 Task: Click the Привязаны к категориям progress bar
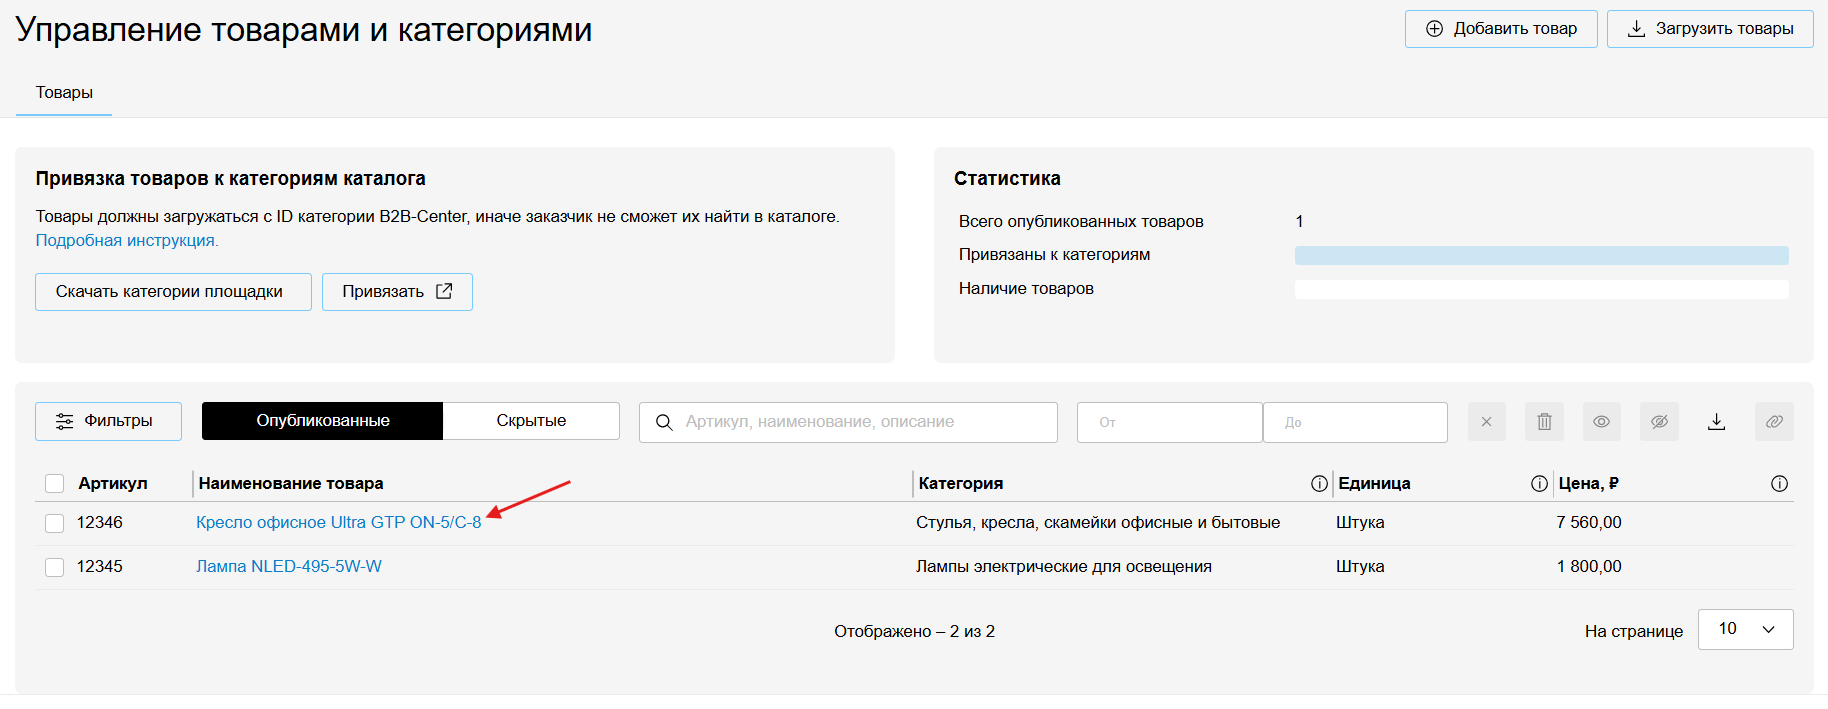click(1541, 255)
